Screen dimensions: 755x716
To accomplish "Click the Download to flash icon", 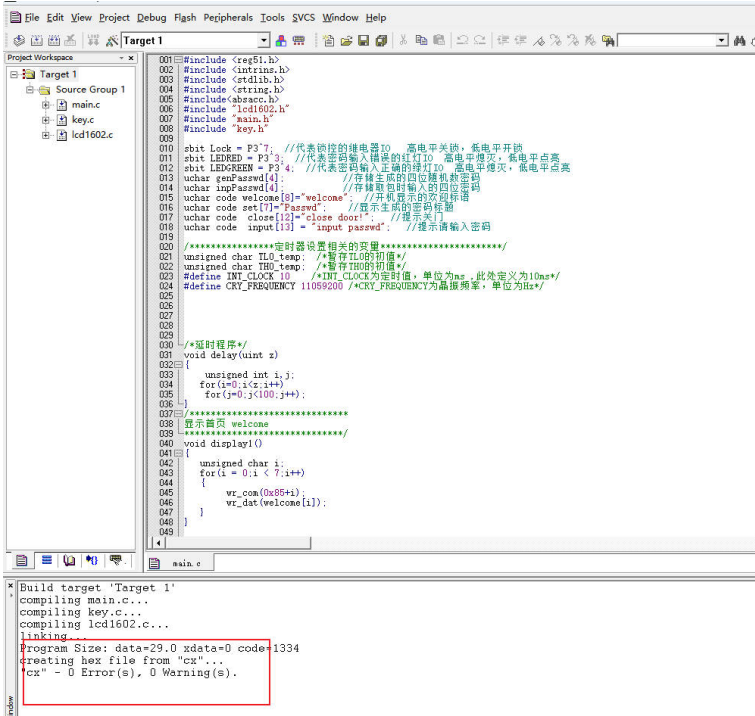I will [x=93, y=40].
